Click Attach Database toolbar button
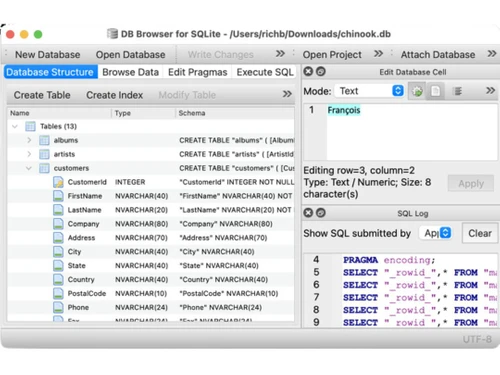The image size is (500, 375). click(x=438, y=54)
